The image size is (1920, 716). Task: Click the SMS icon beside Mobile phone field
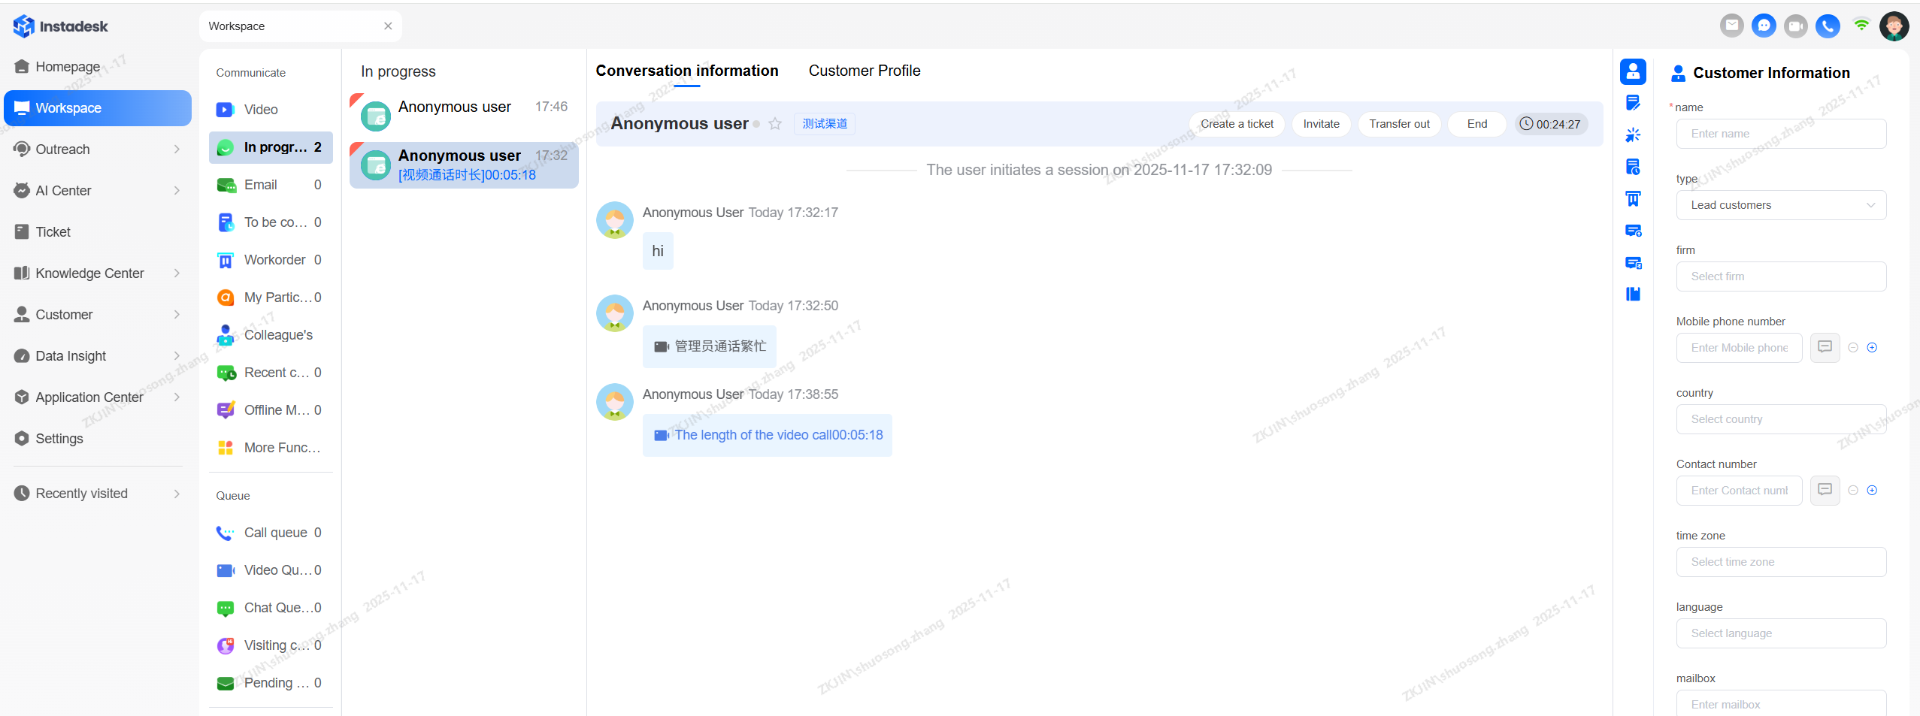1825,347
